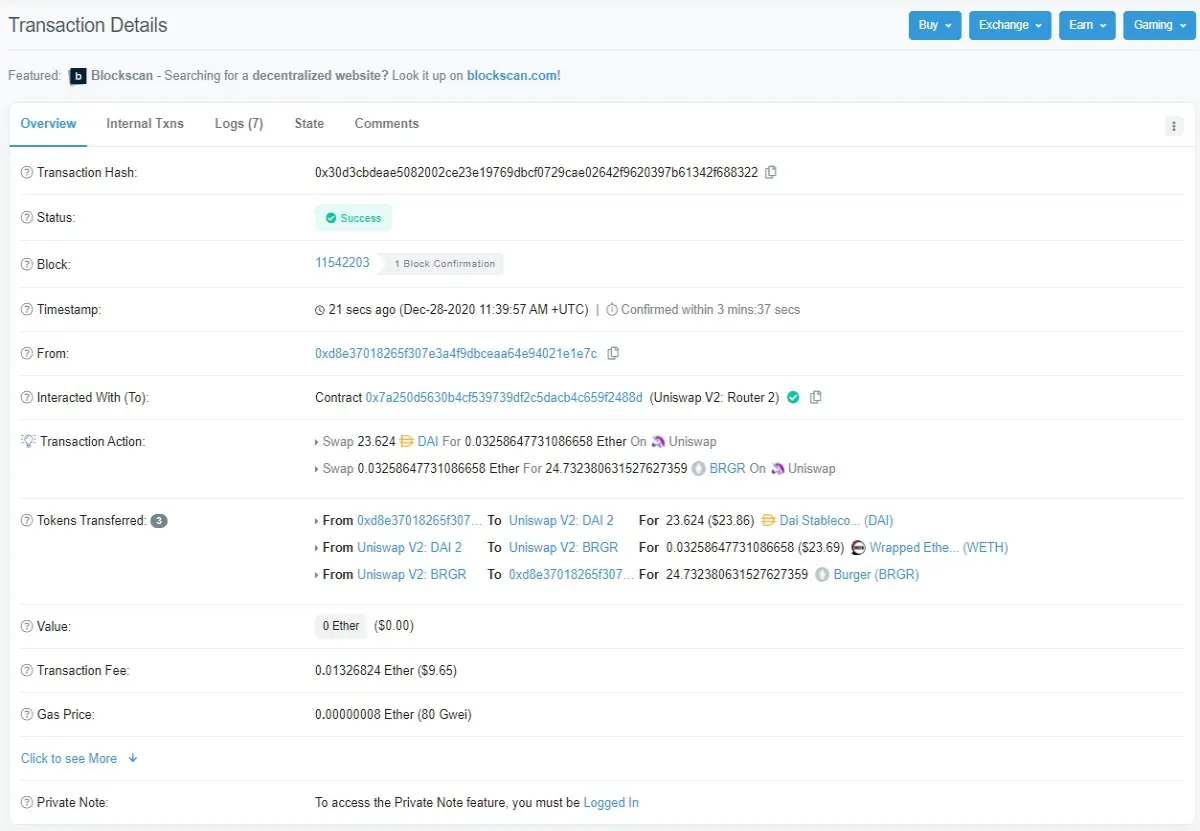The height and width of the screenshot is (831, 1200).
Task: Click the DAI token icon in Transaction Action
Action: [x=406, y=441]
